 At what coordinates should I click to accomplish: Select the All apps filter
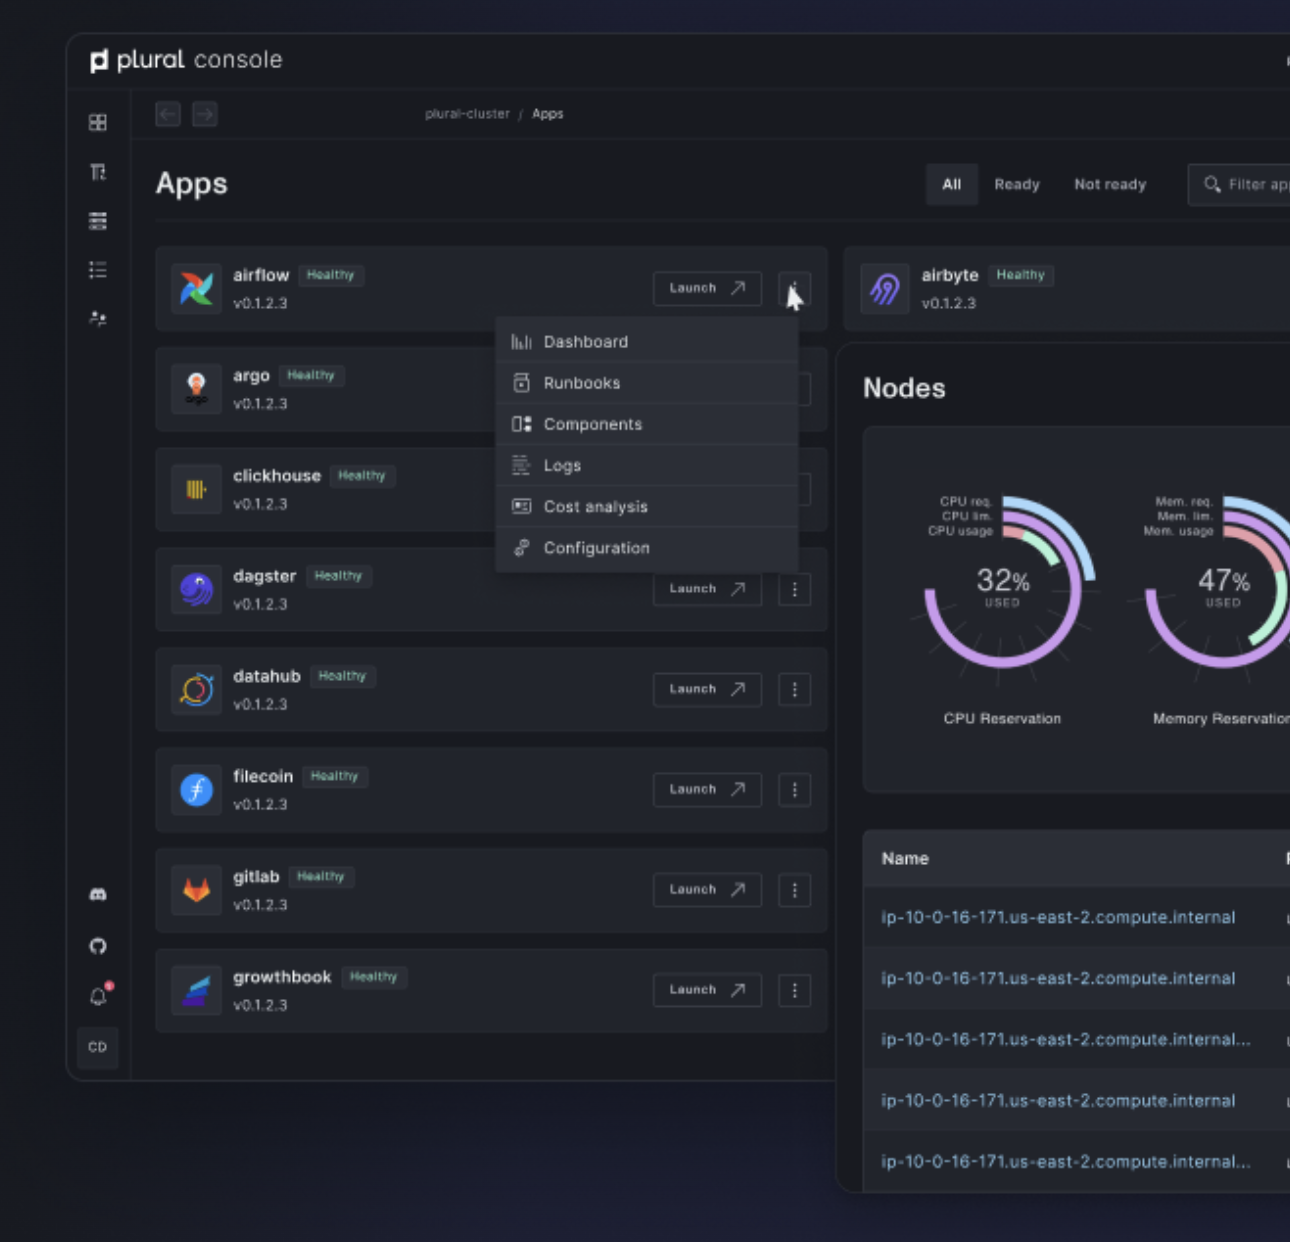click(x=951, y=184)
